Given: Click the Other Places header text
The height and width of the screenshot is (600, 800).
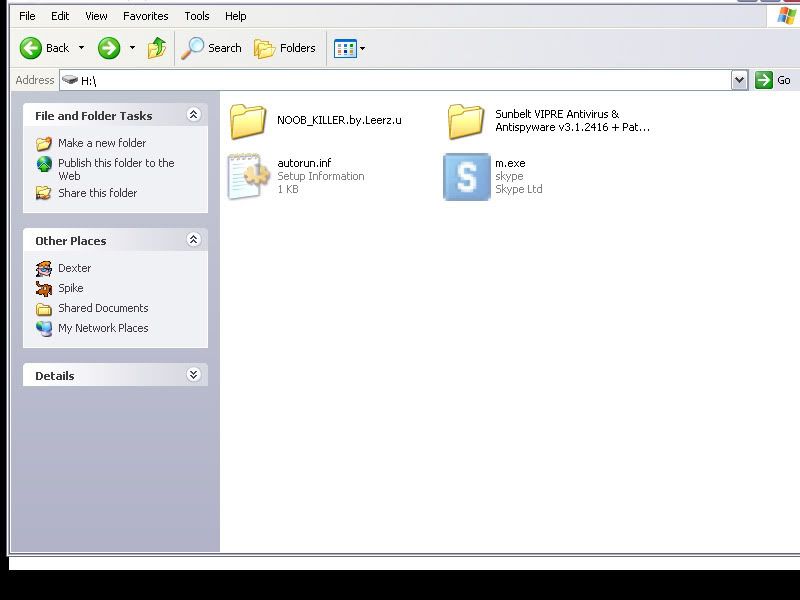Looking at the screenshot, I should point(71,241).
